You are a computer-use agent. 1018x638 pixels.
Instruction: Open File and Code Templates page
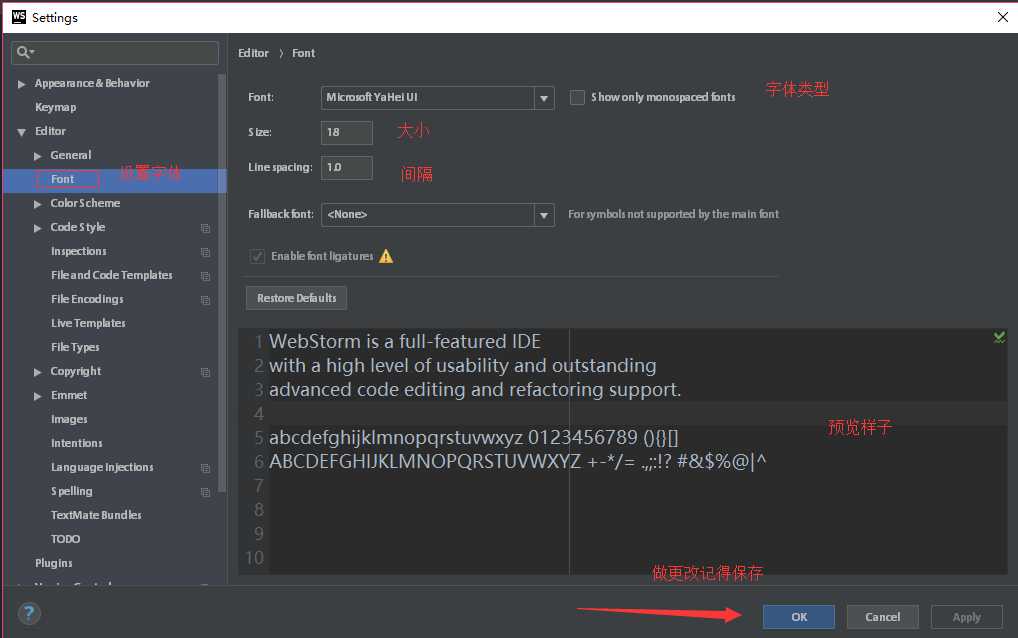pos(112,275)
